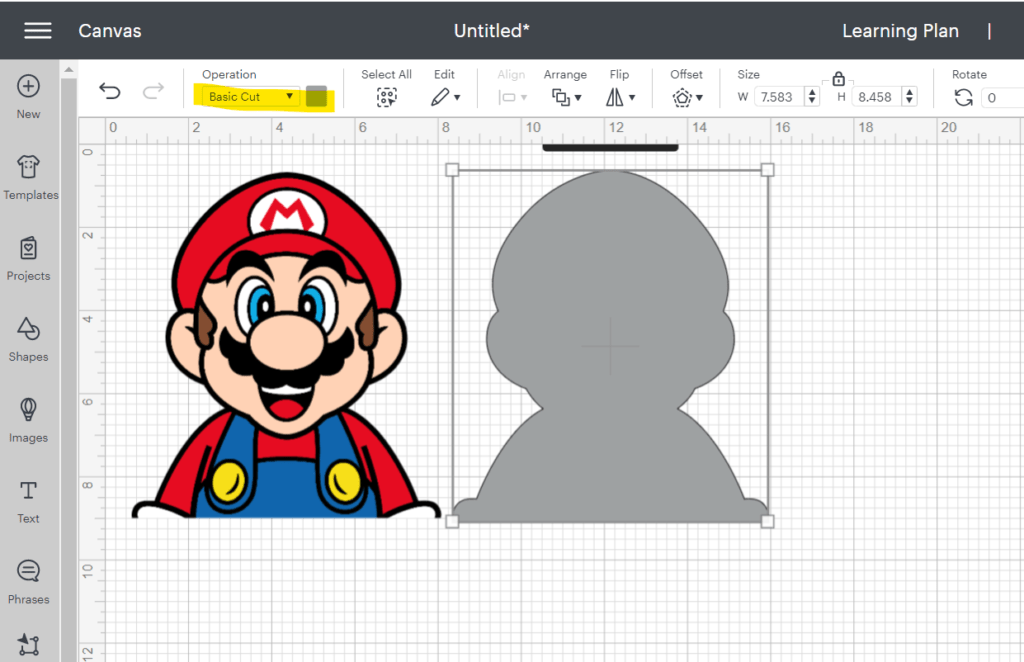The image size is (1024, 662).
Task: Toggle the size aspect ratio lock
Action: pyautogui.click(x=839, y=79)
